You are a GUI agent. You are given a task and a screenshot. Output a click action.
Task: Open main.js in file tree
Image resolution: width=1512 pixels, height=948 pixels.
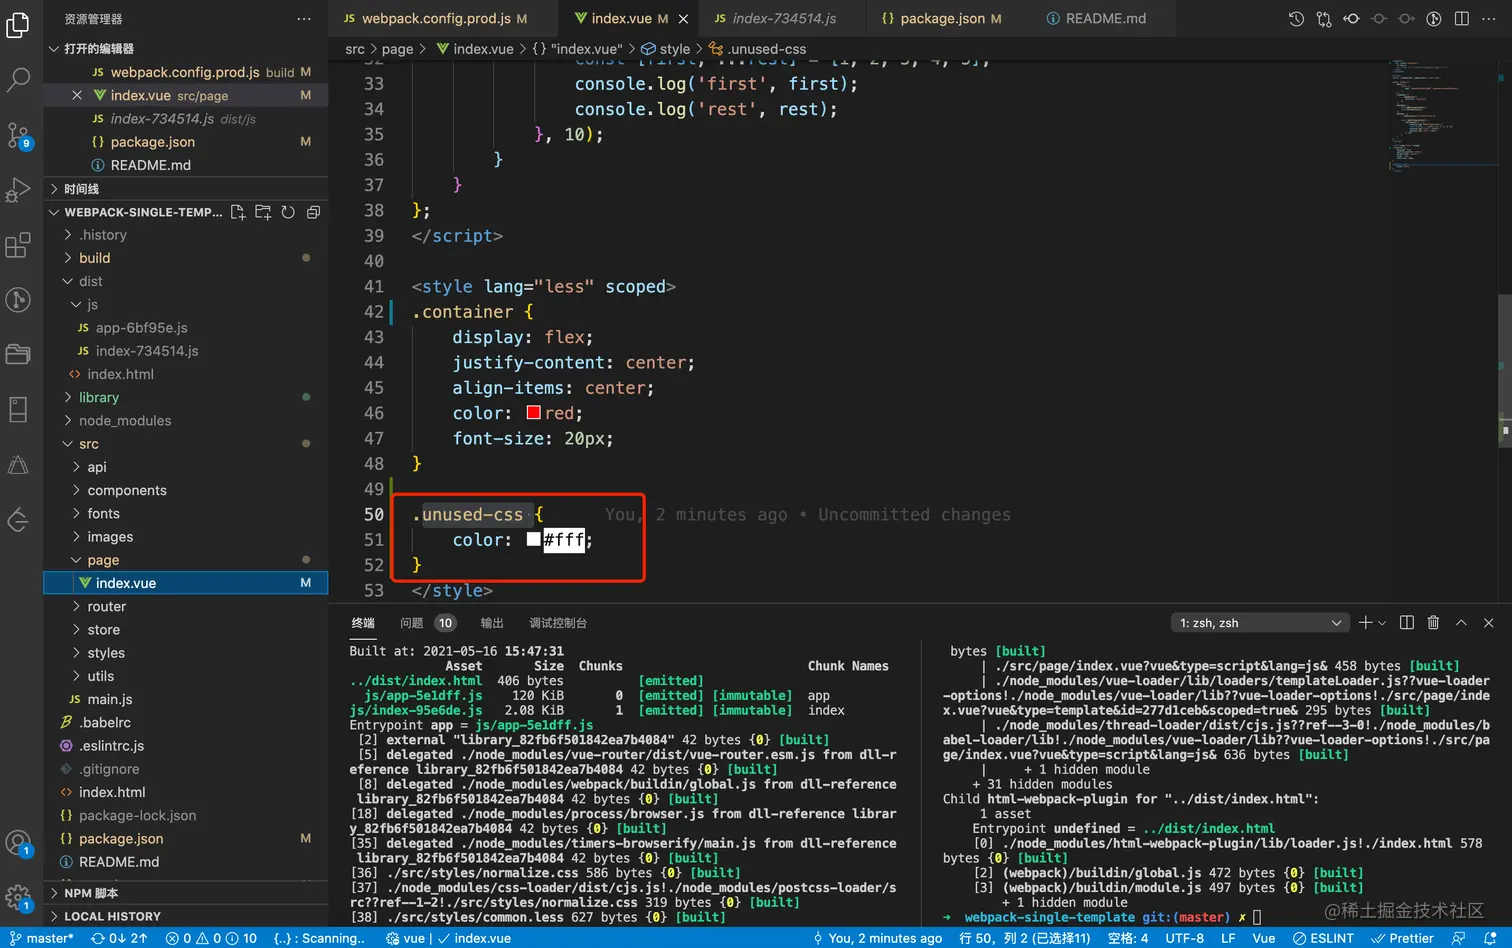coord(110,699)
